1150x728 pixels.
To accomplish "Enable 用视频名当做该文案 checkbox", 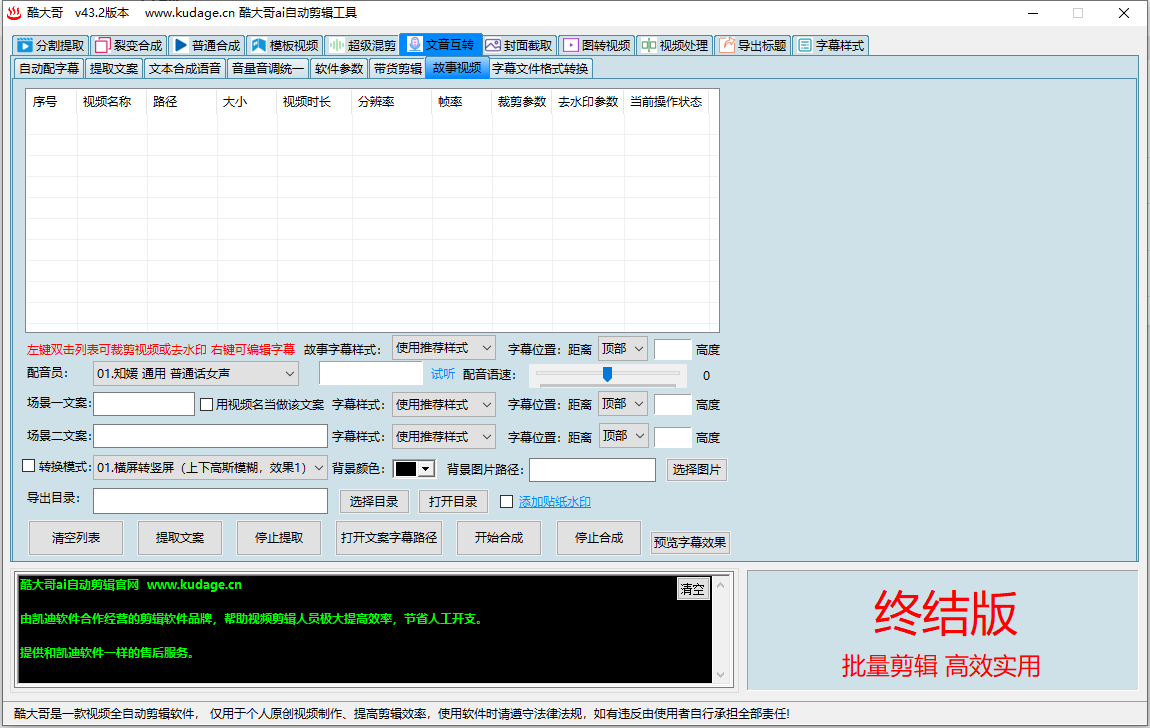I will (x=207, y=405).
